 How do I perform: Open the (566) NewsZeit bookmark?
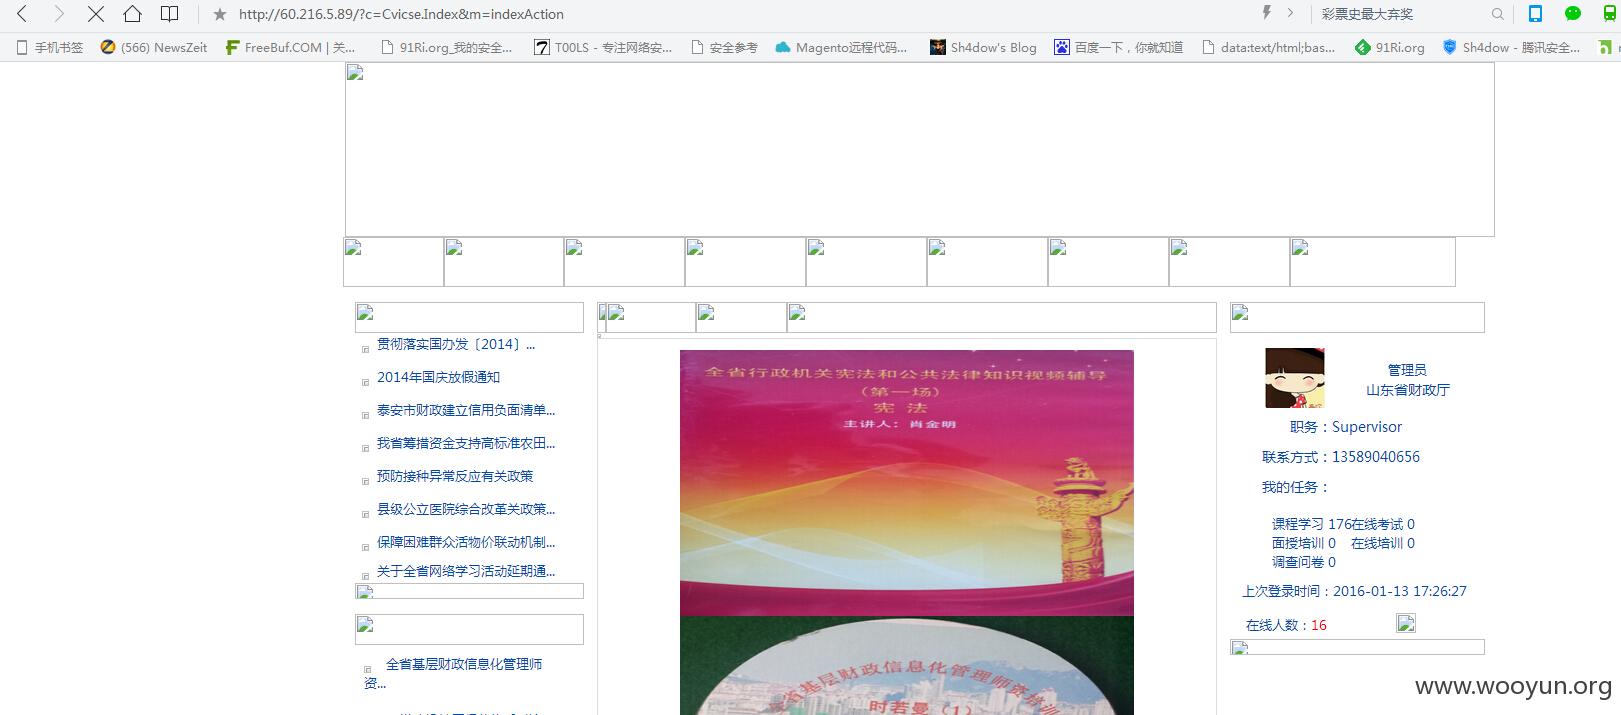pos(154,47)
